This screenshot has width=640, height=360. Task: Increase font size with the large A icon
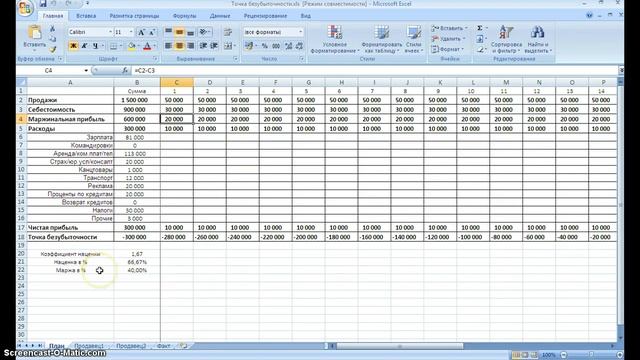click(141, 32)
